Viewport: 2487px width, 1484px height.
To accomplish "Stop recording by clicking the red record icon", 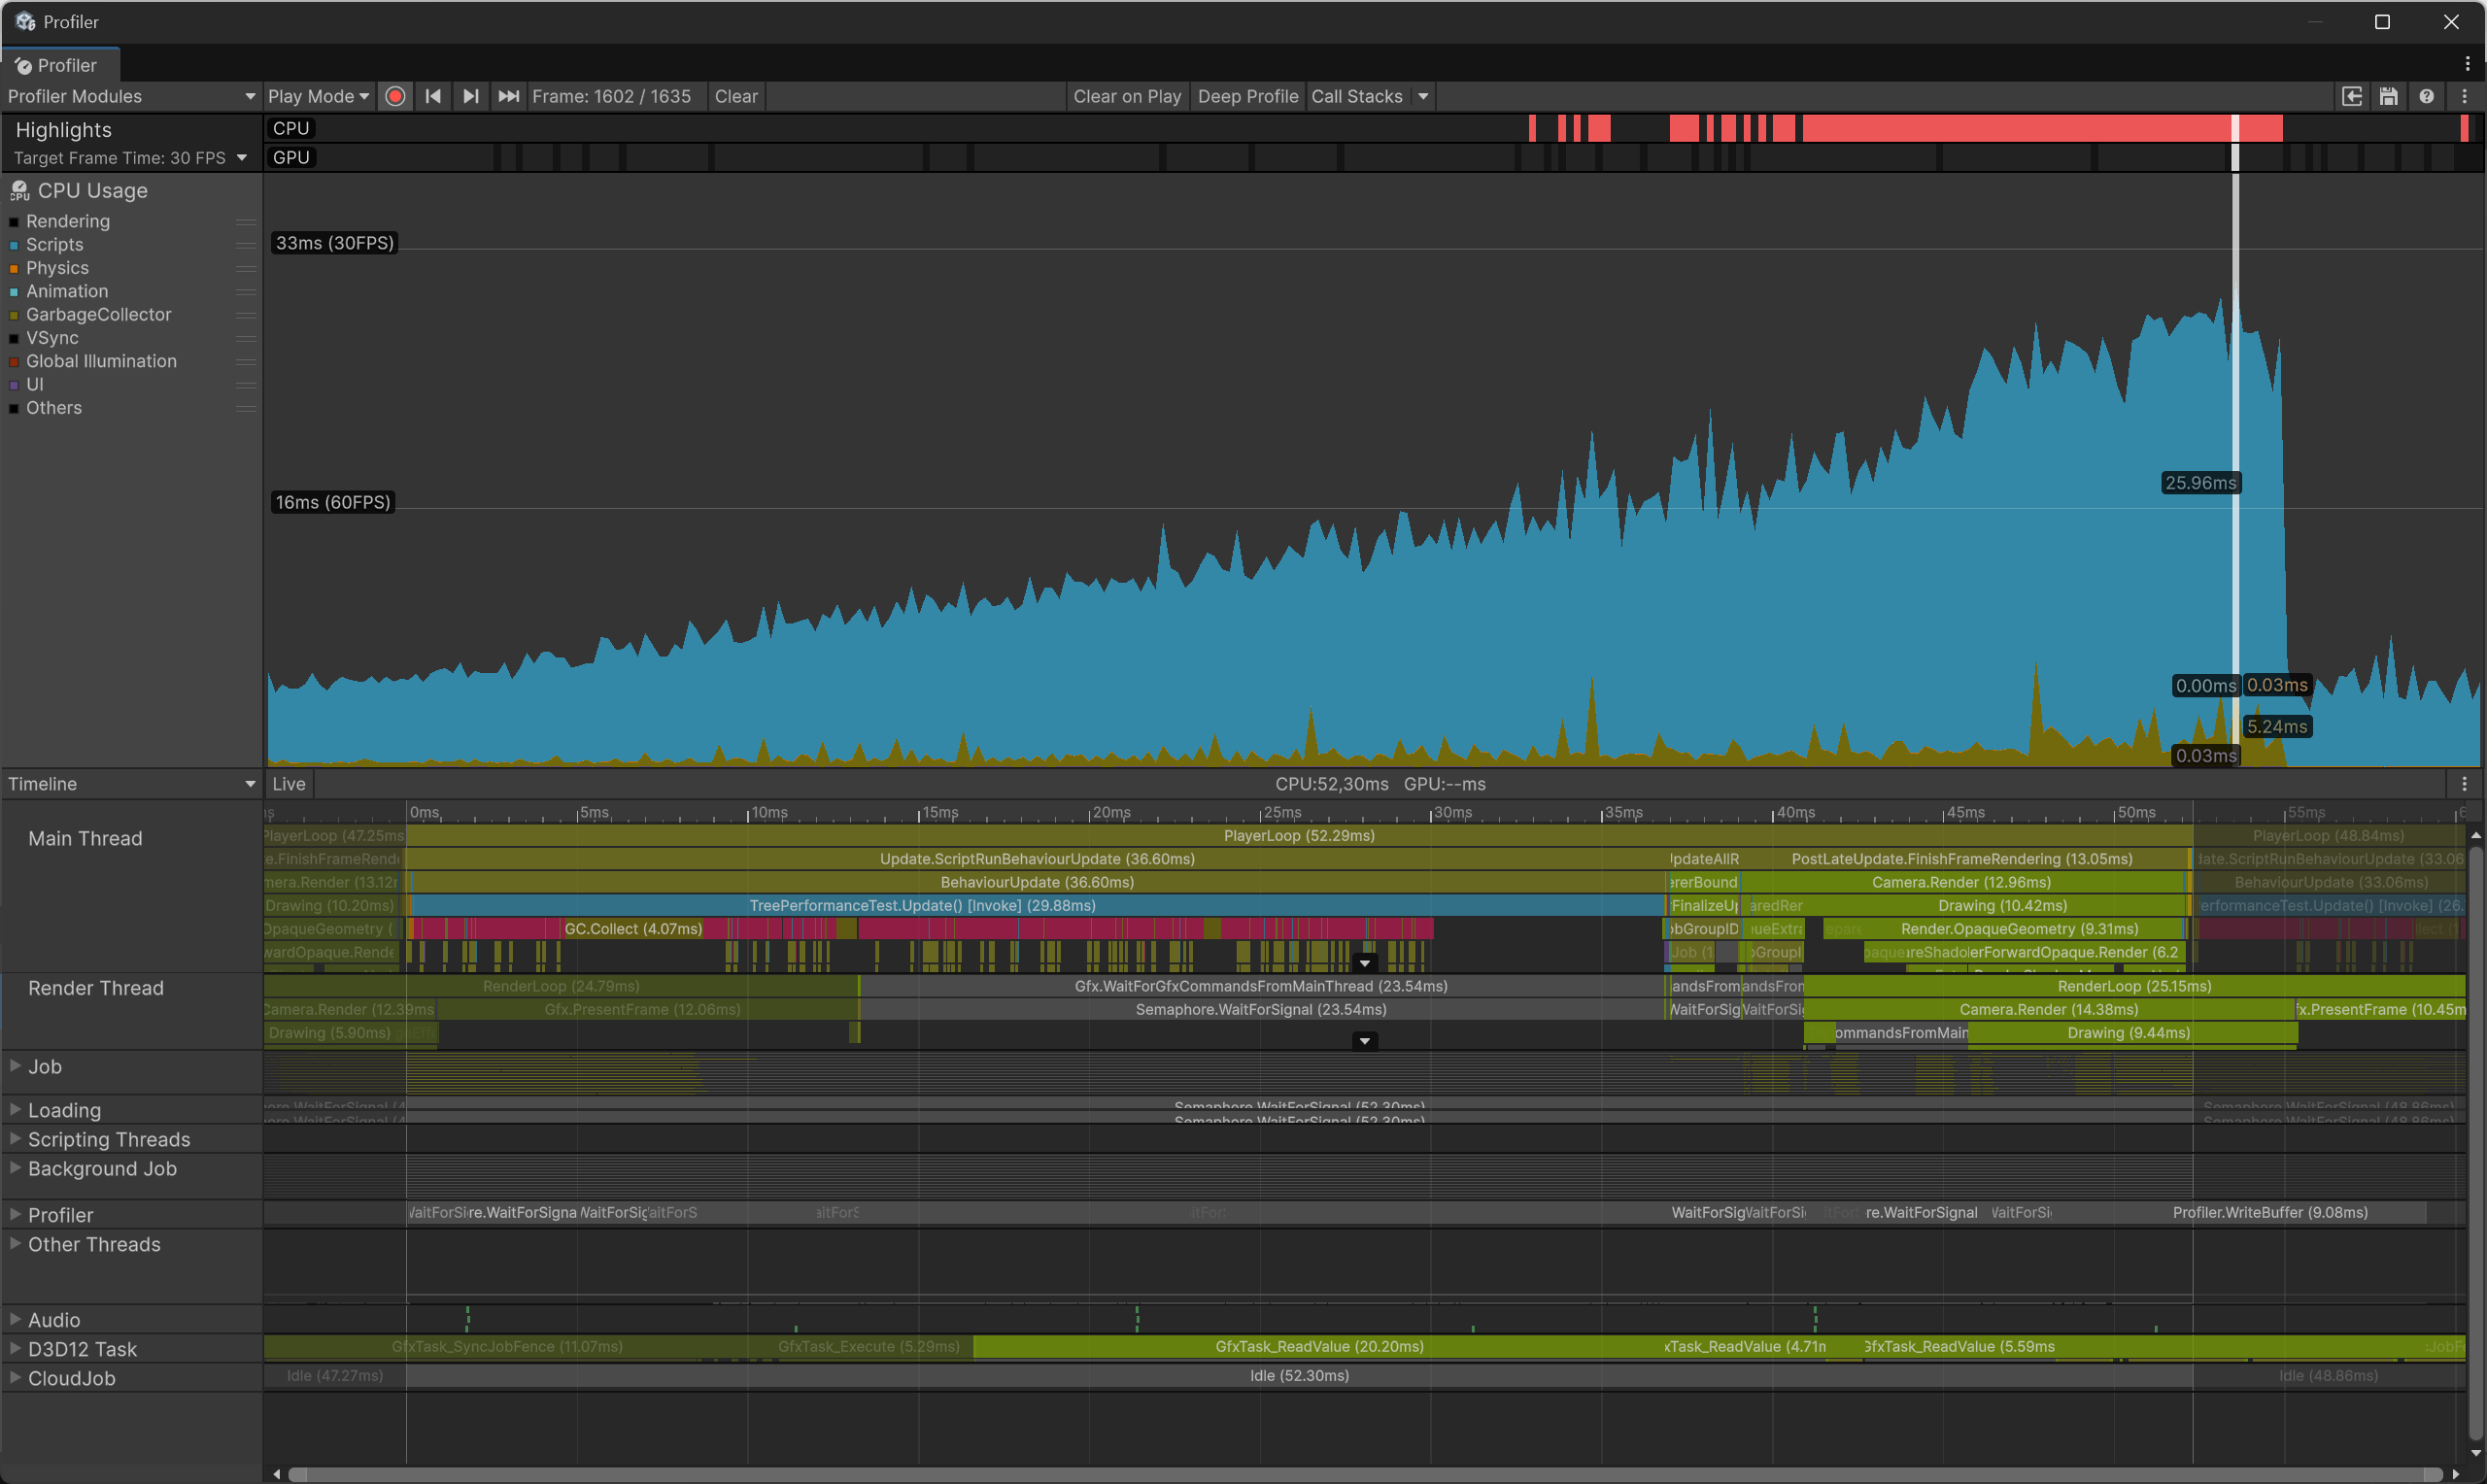I will tap(395, 96).
